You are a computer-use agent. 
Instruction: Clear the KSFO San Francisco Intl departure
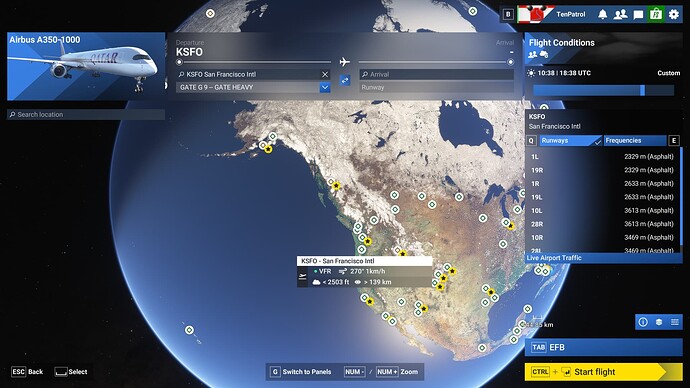(x=325, y=74)
